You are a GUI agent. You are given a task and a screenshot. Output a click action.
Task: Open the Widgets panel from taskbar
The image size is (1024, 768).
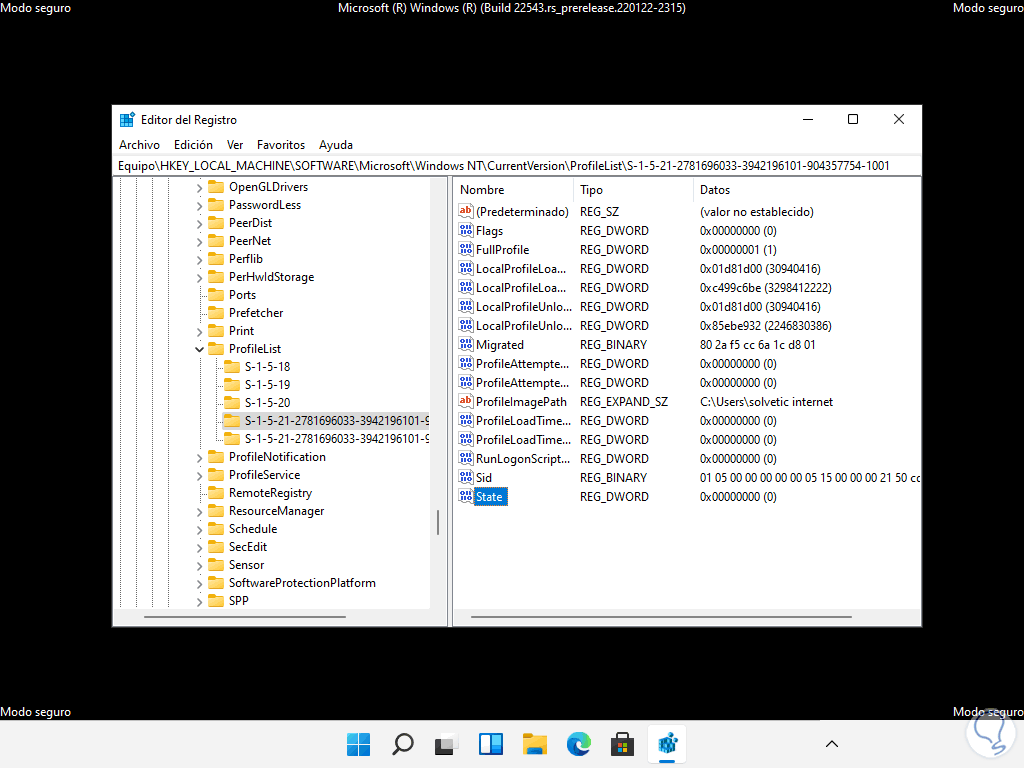(x=491, y=744)
